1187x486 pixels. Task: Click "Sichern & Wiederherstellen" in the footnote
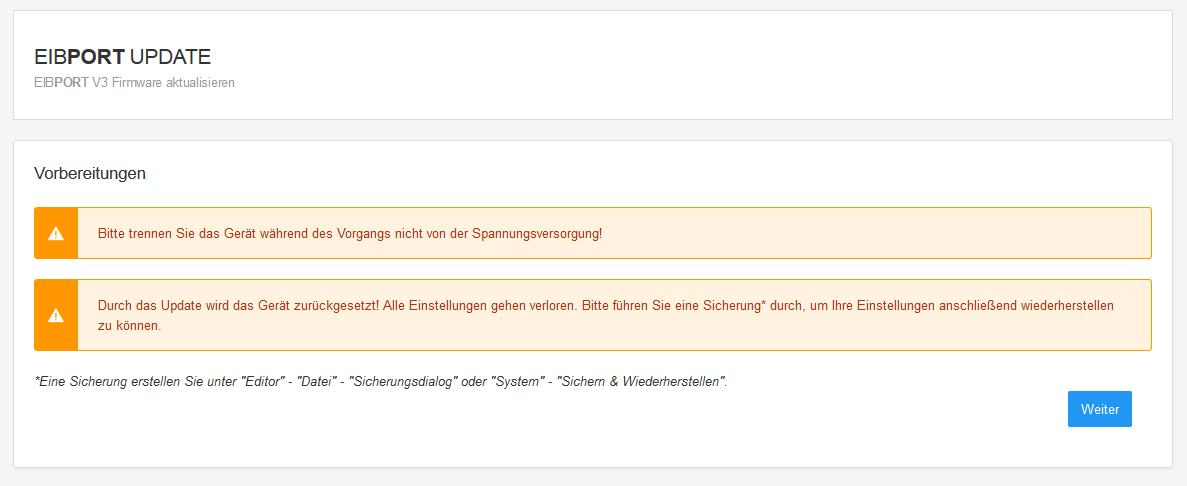640,382
